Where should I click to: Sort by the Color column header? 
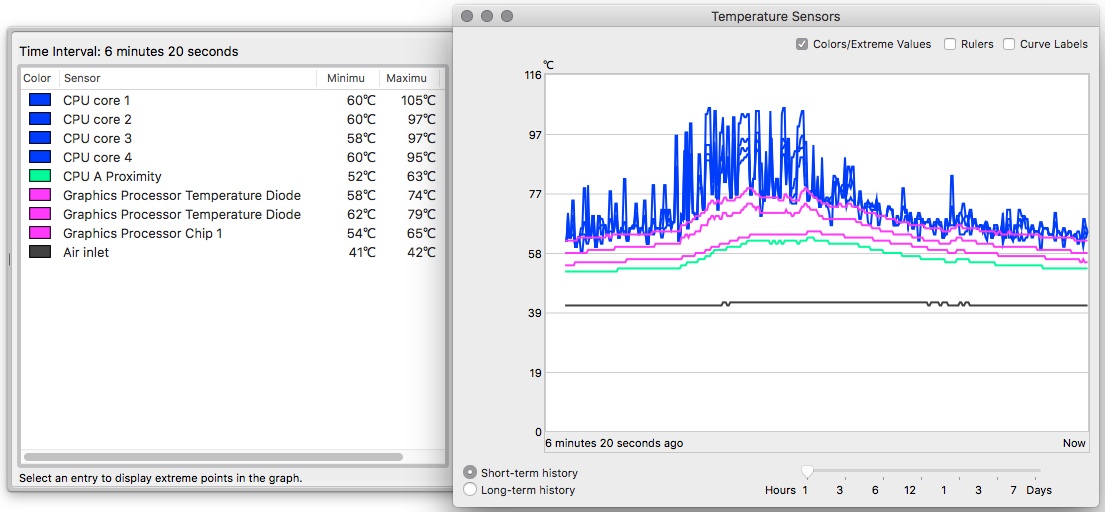pyautogui.click(x=37, y=78)
